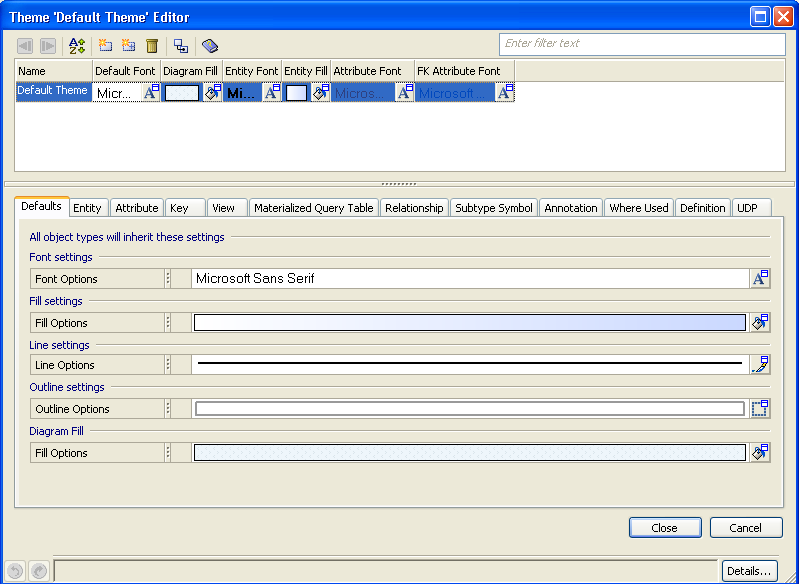Open help via the book icon
799x584 pixels.
tap(209, 46)
